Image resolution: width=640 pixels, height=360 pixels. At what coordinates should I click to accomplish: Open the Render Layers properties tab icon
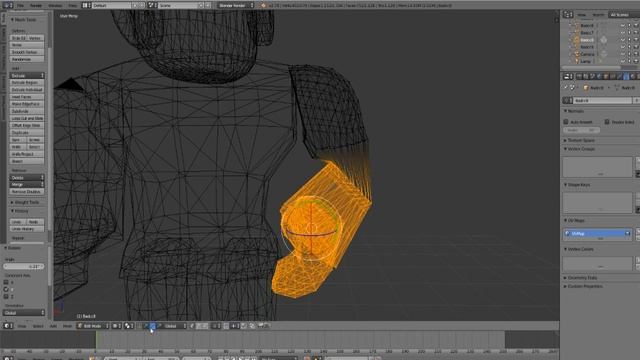click(586, 76)
